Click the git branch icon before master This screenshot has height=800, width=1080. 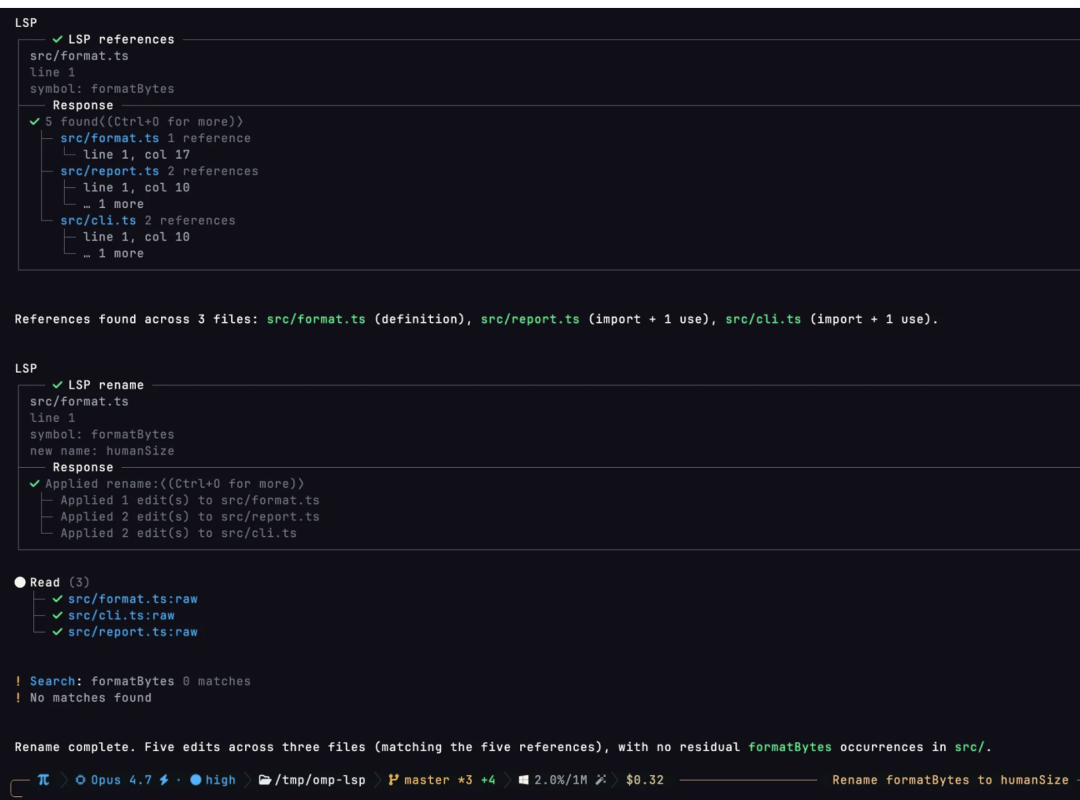[x=393, y=780]
